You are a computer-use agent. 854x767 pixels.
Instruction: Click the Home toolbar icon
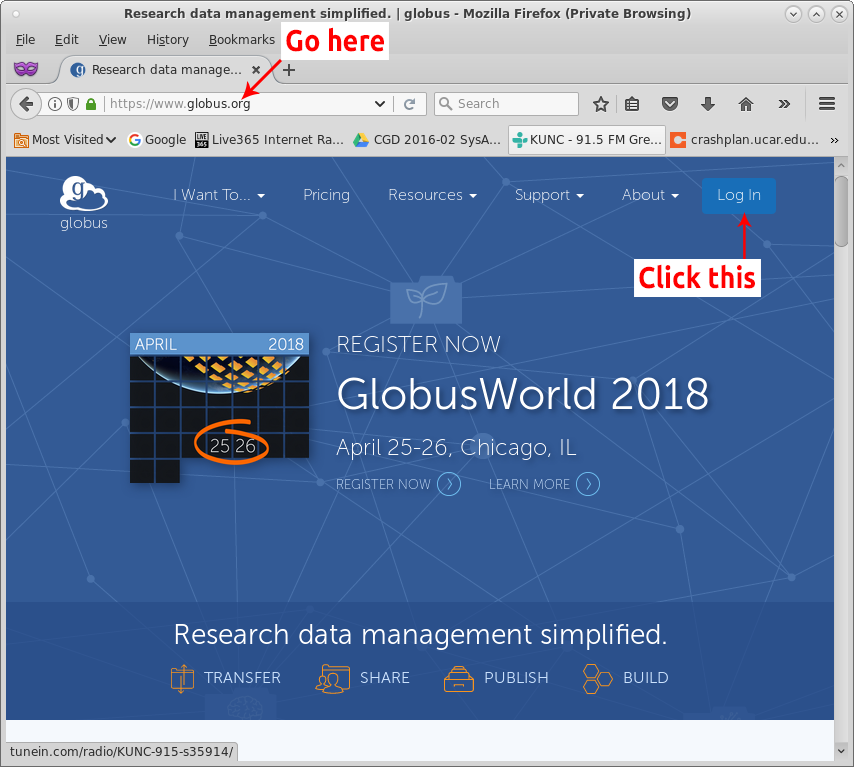click(x=745, y=104)
